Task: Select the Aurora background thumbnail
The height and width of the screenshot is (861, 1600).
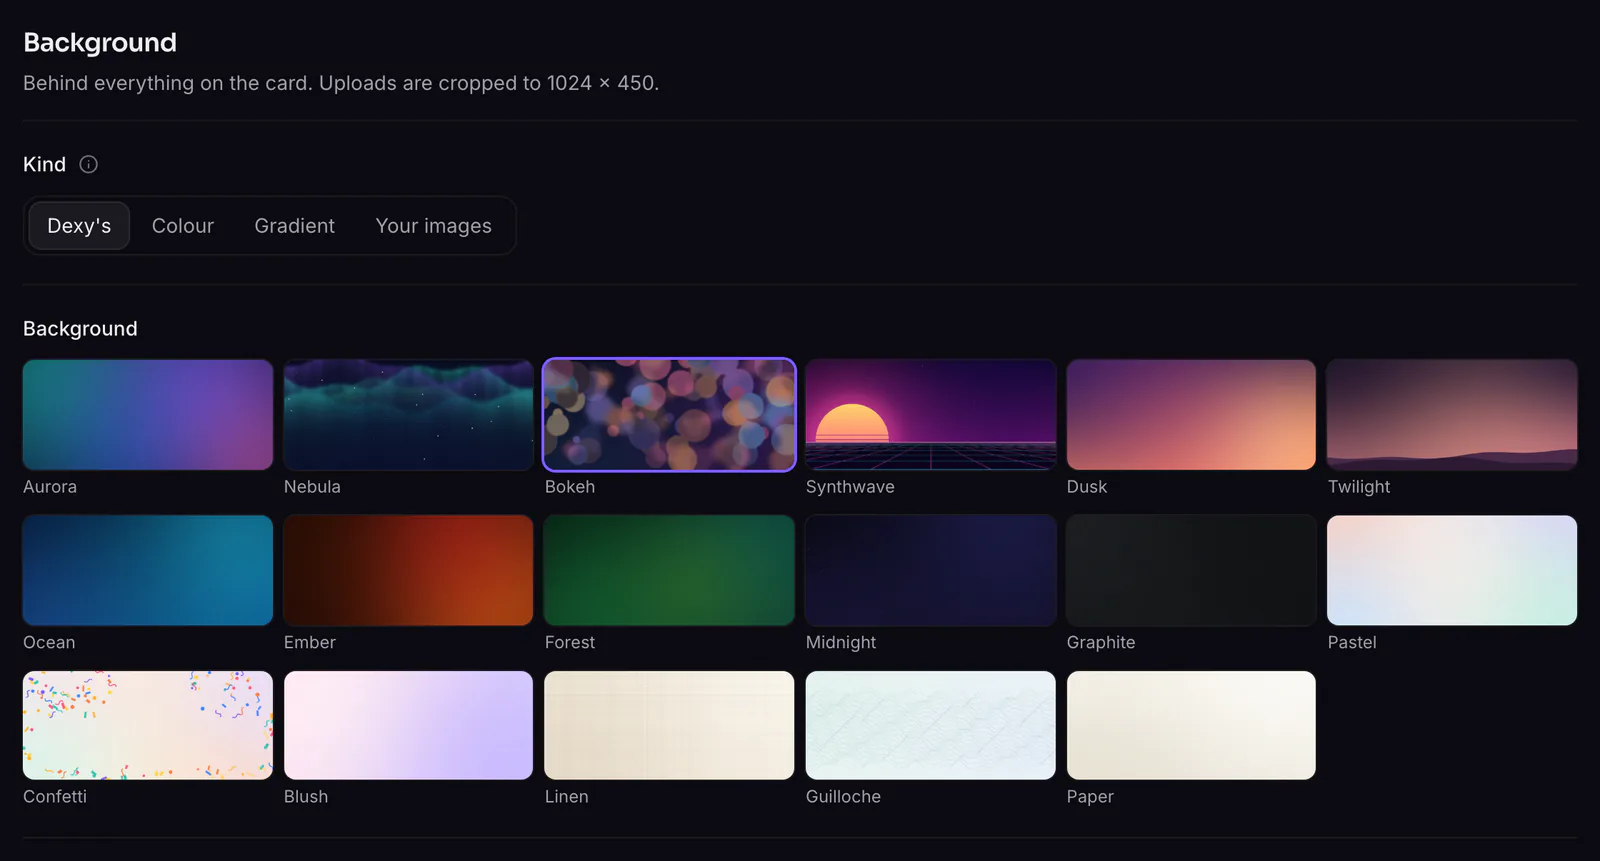Action: pyautogui.click(x=148, y=415)
